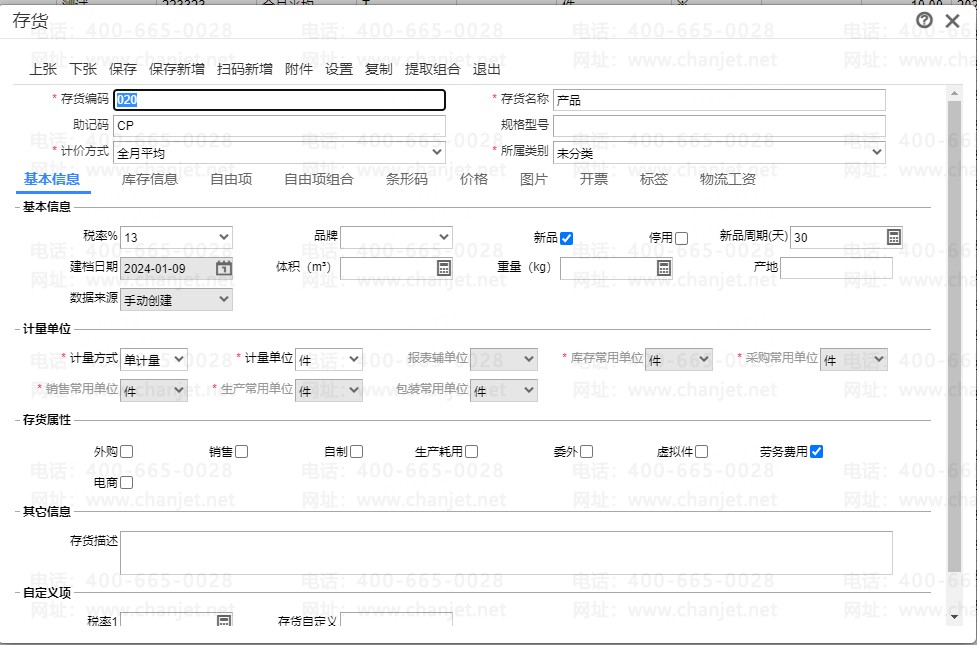The height and width of the screenshot is (645, 977).
Task: Open calculator for 重量 field
Action: coord(664,268)
